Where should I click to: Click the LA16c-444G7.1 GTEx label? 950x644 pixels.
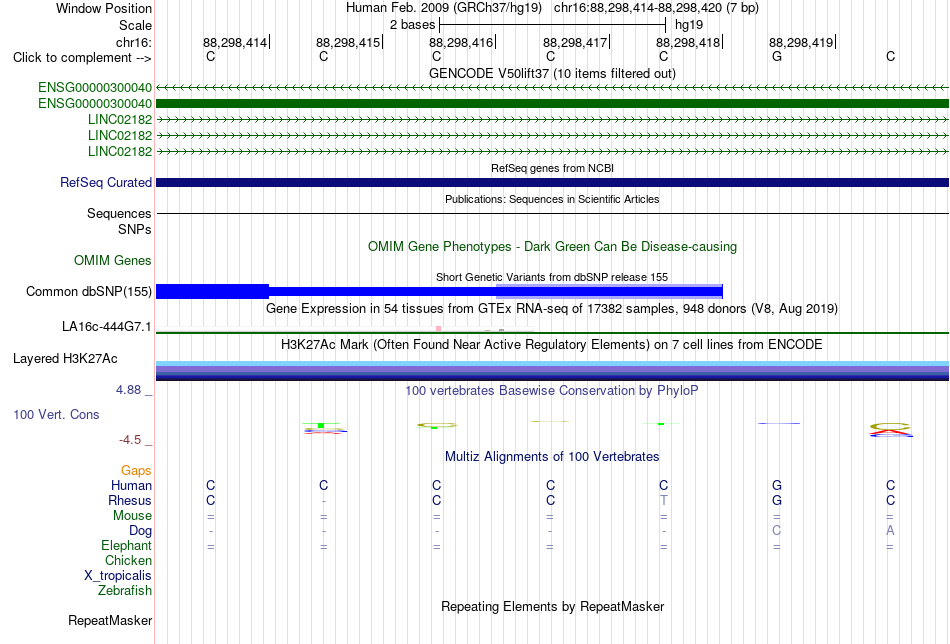pos(107,327)
